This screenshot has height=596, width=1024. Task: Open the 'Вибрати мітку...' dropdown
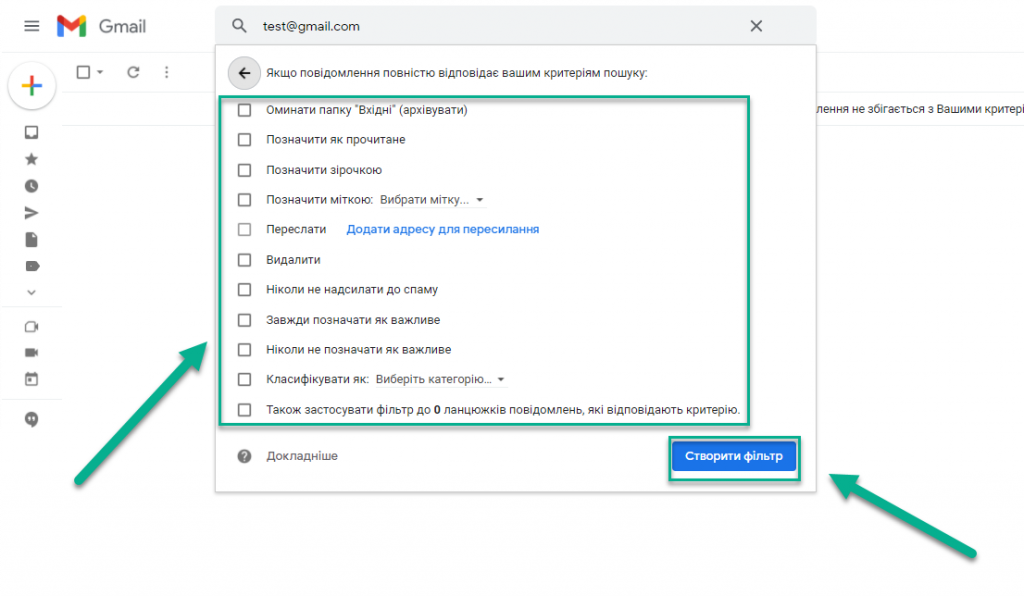click(432, 200)
